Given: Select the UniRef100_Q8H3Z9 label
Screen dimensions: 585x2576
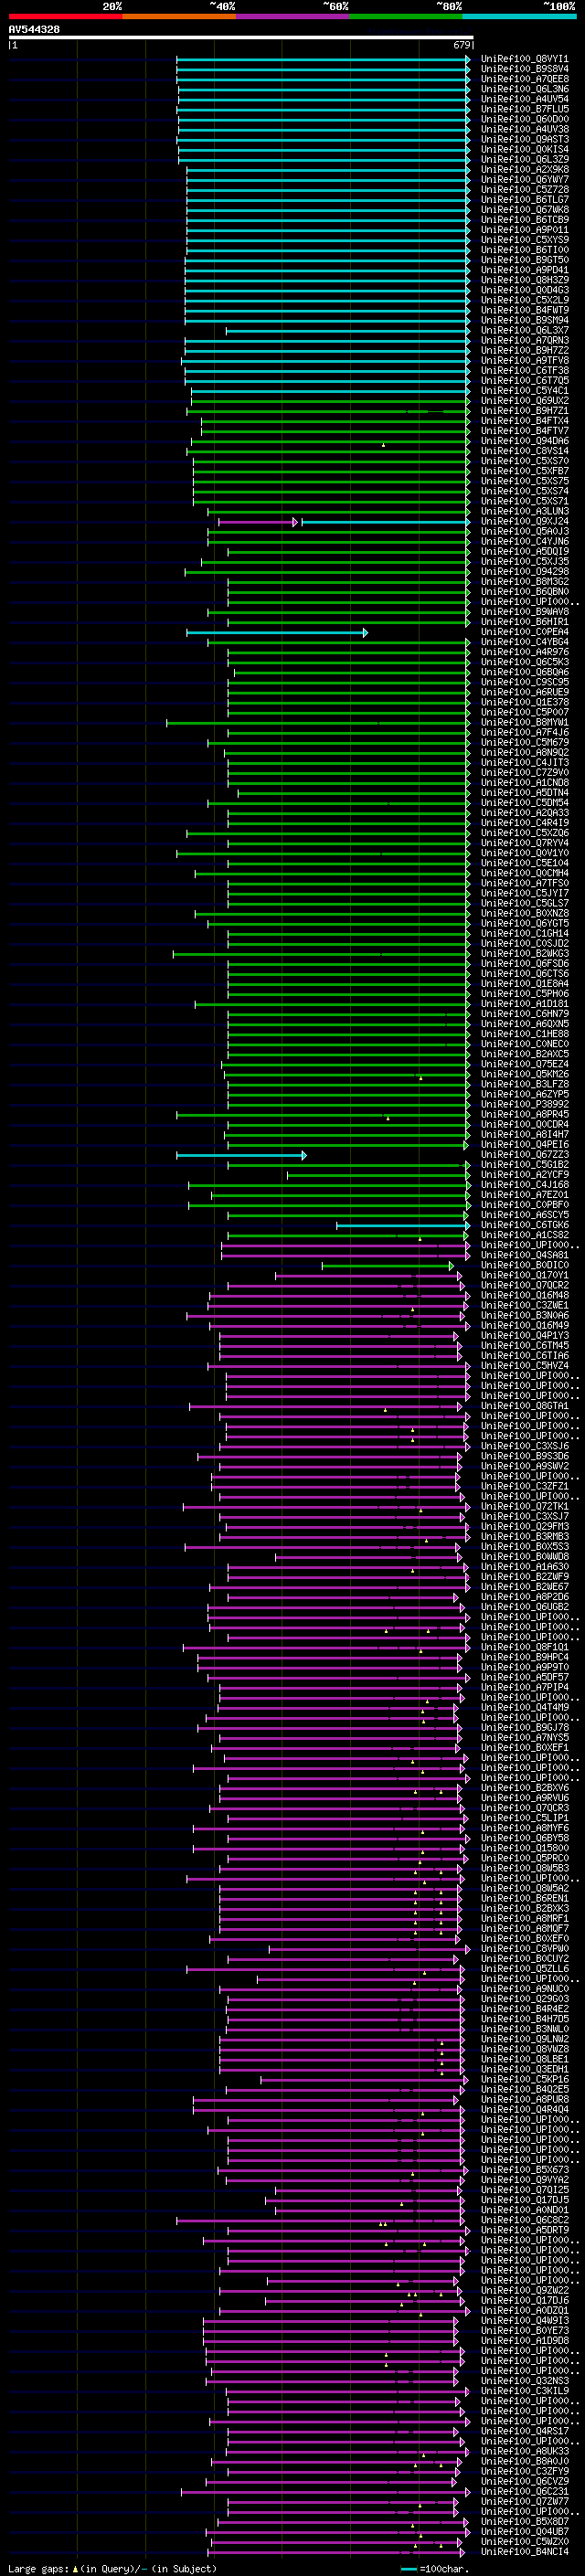Looking at the screenshot, I should pos(525,280).
